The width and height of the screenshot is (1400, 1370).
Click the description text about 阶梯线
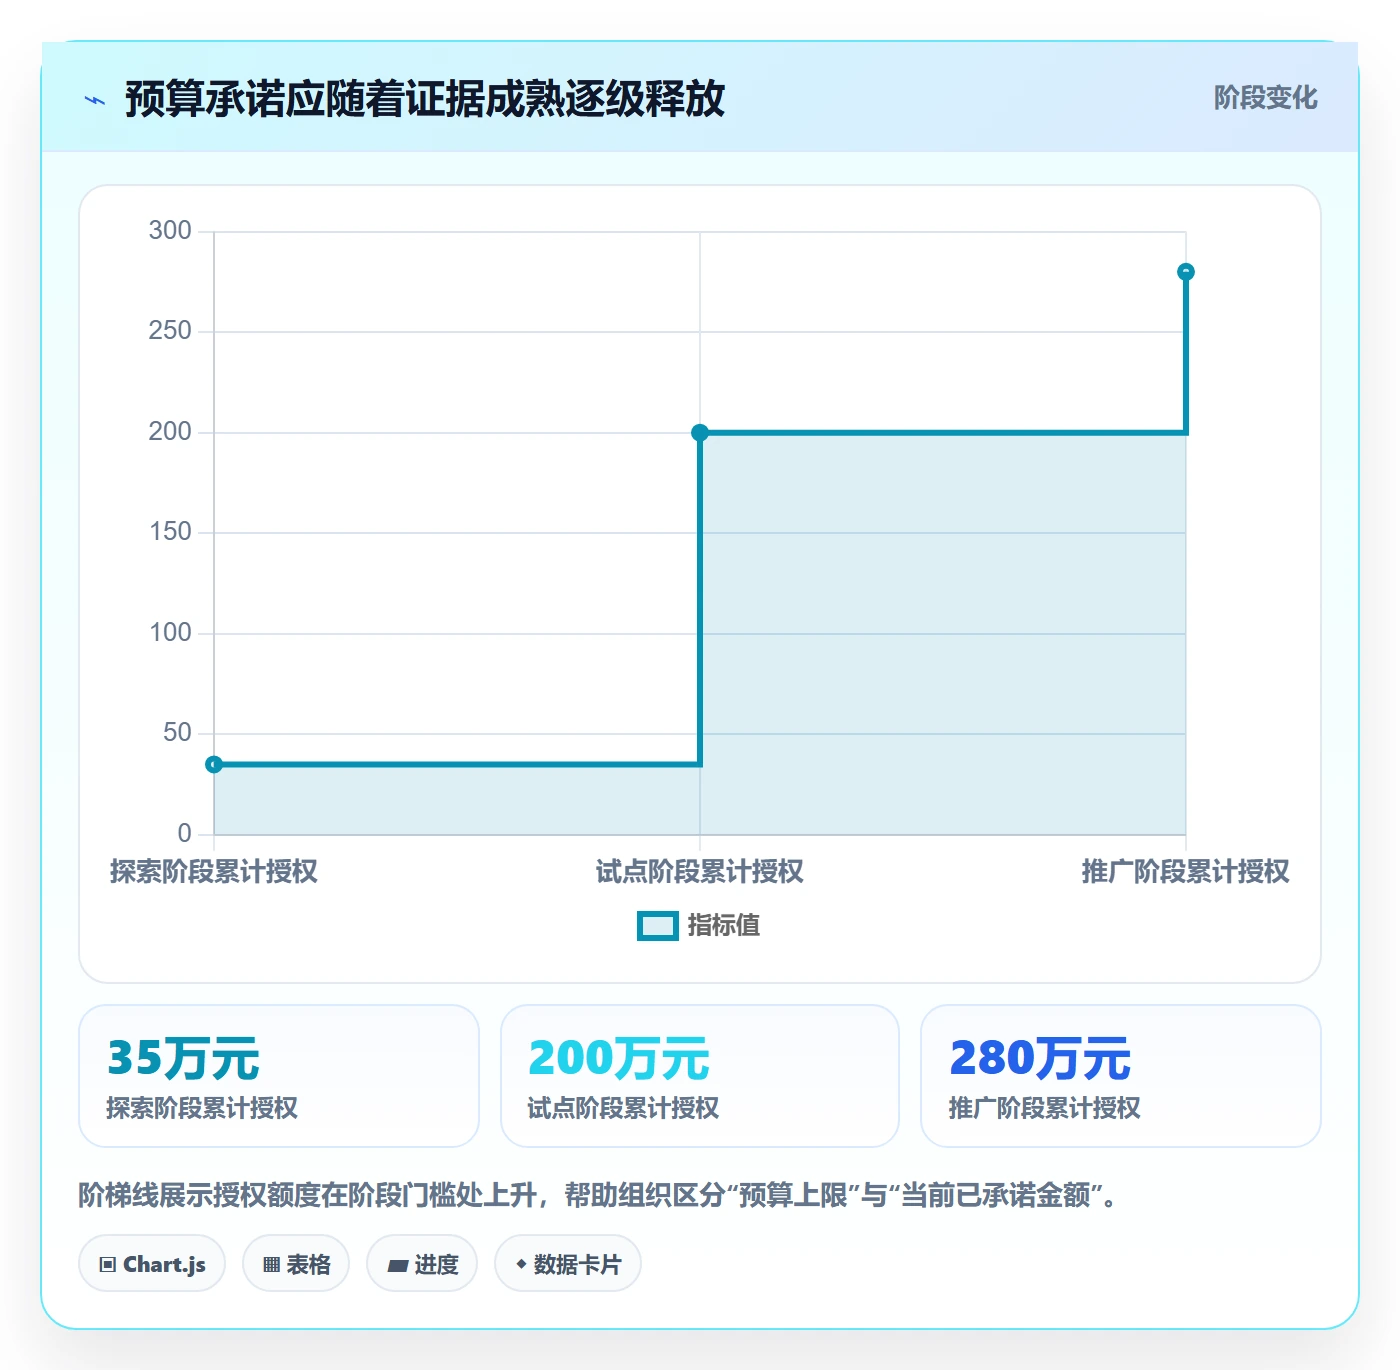tap(598, 1195)
